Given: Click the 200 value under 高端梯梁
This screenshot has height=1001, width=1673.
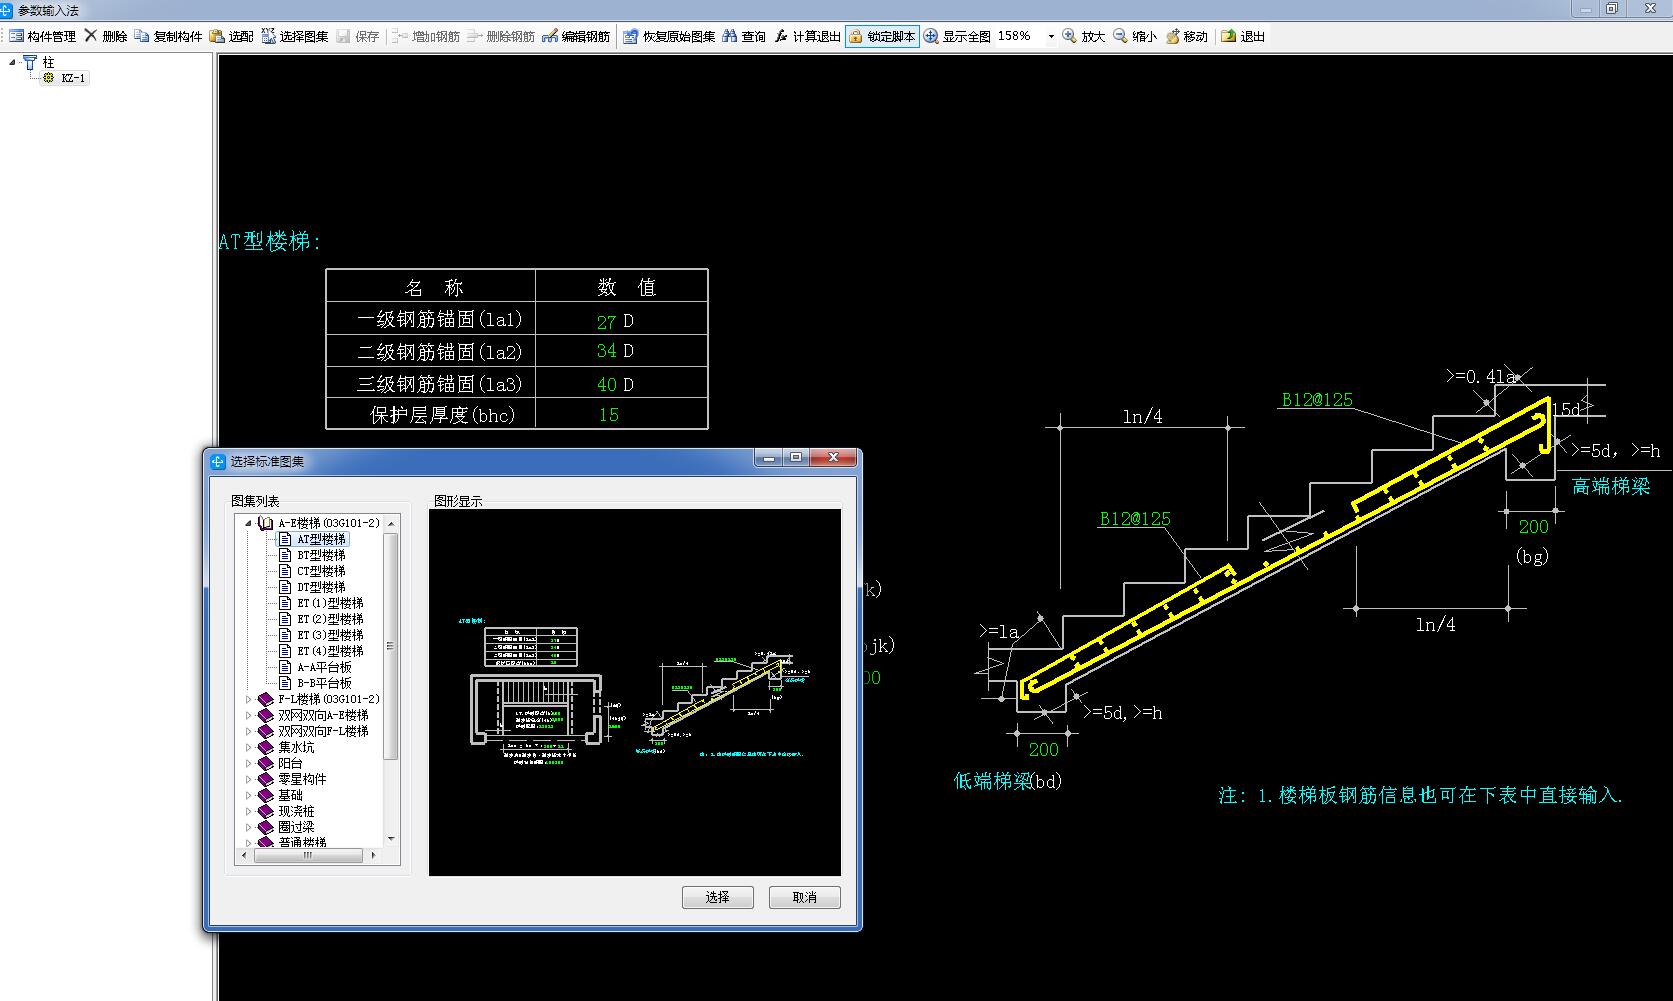Looking at the screenshot, I should pyautogui.click(x=1533, y=527).
